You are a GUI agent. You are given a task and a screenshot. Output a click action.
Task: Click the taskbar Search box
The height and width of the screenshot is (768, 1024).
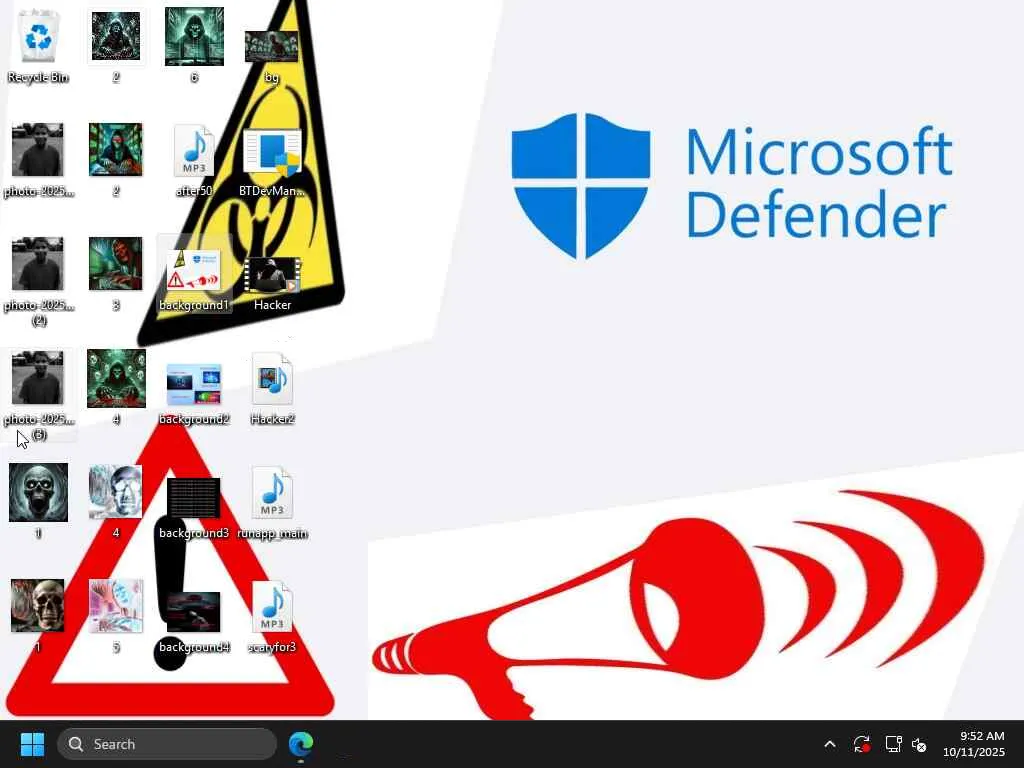[x=167, y=744]
